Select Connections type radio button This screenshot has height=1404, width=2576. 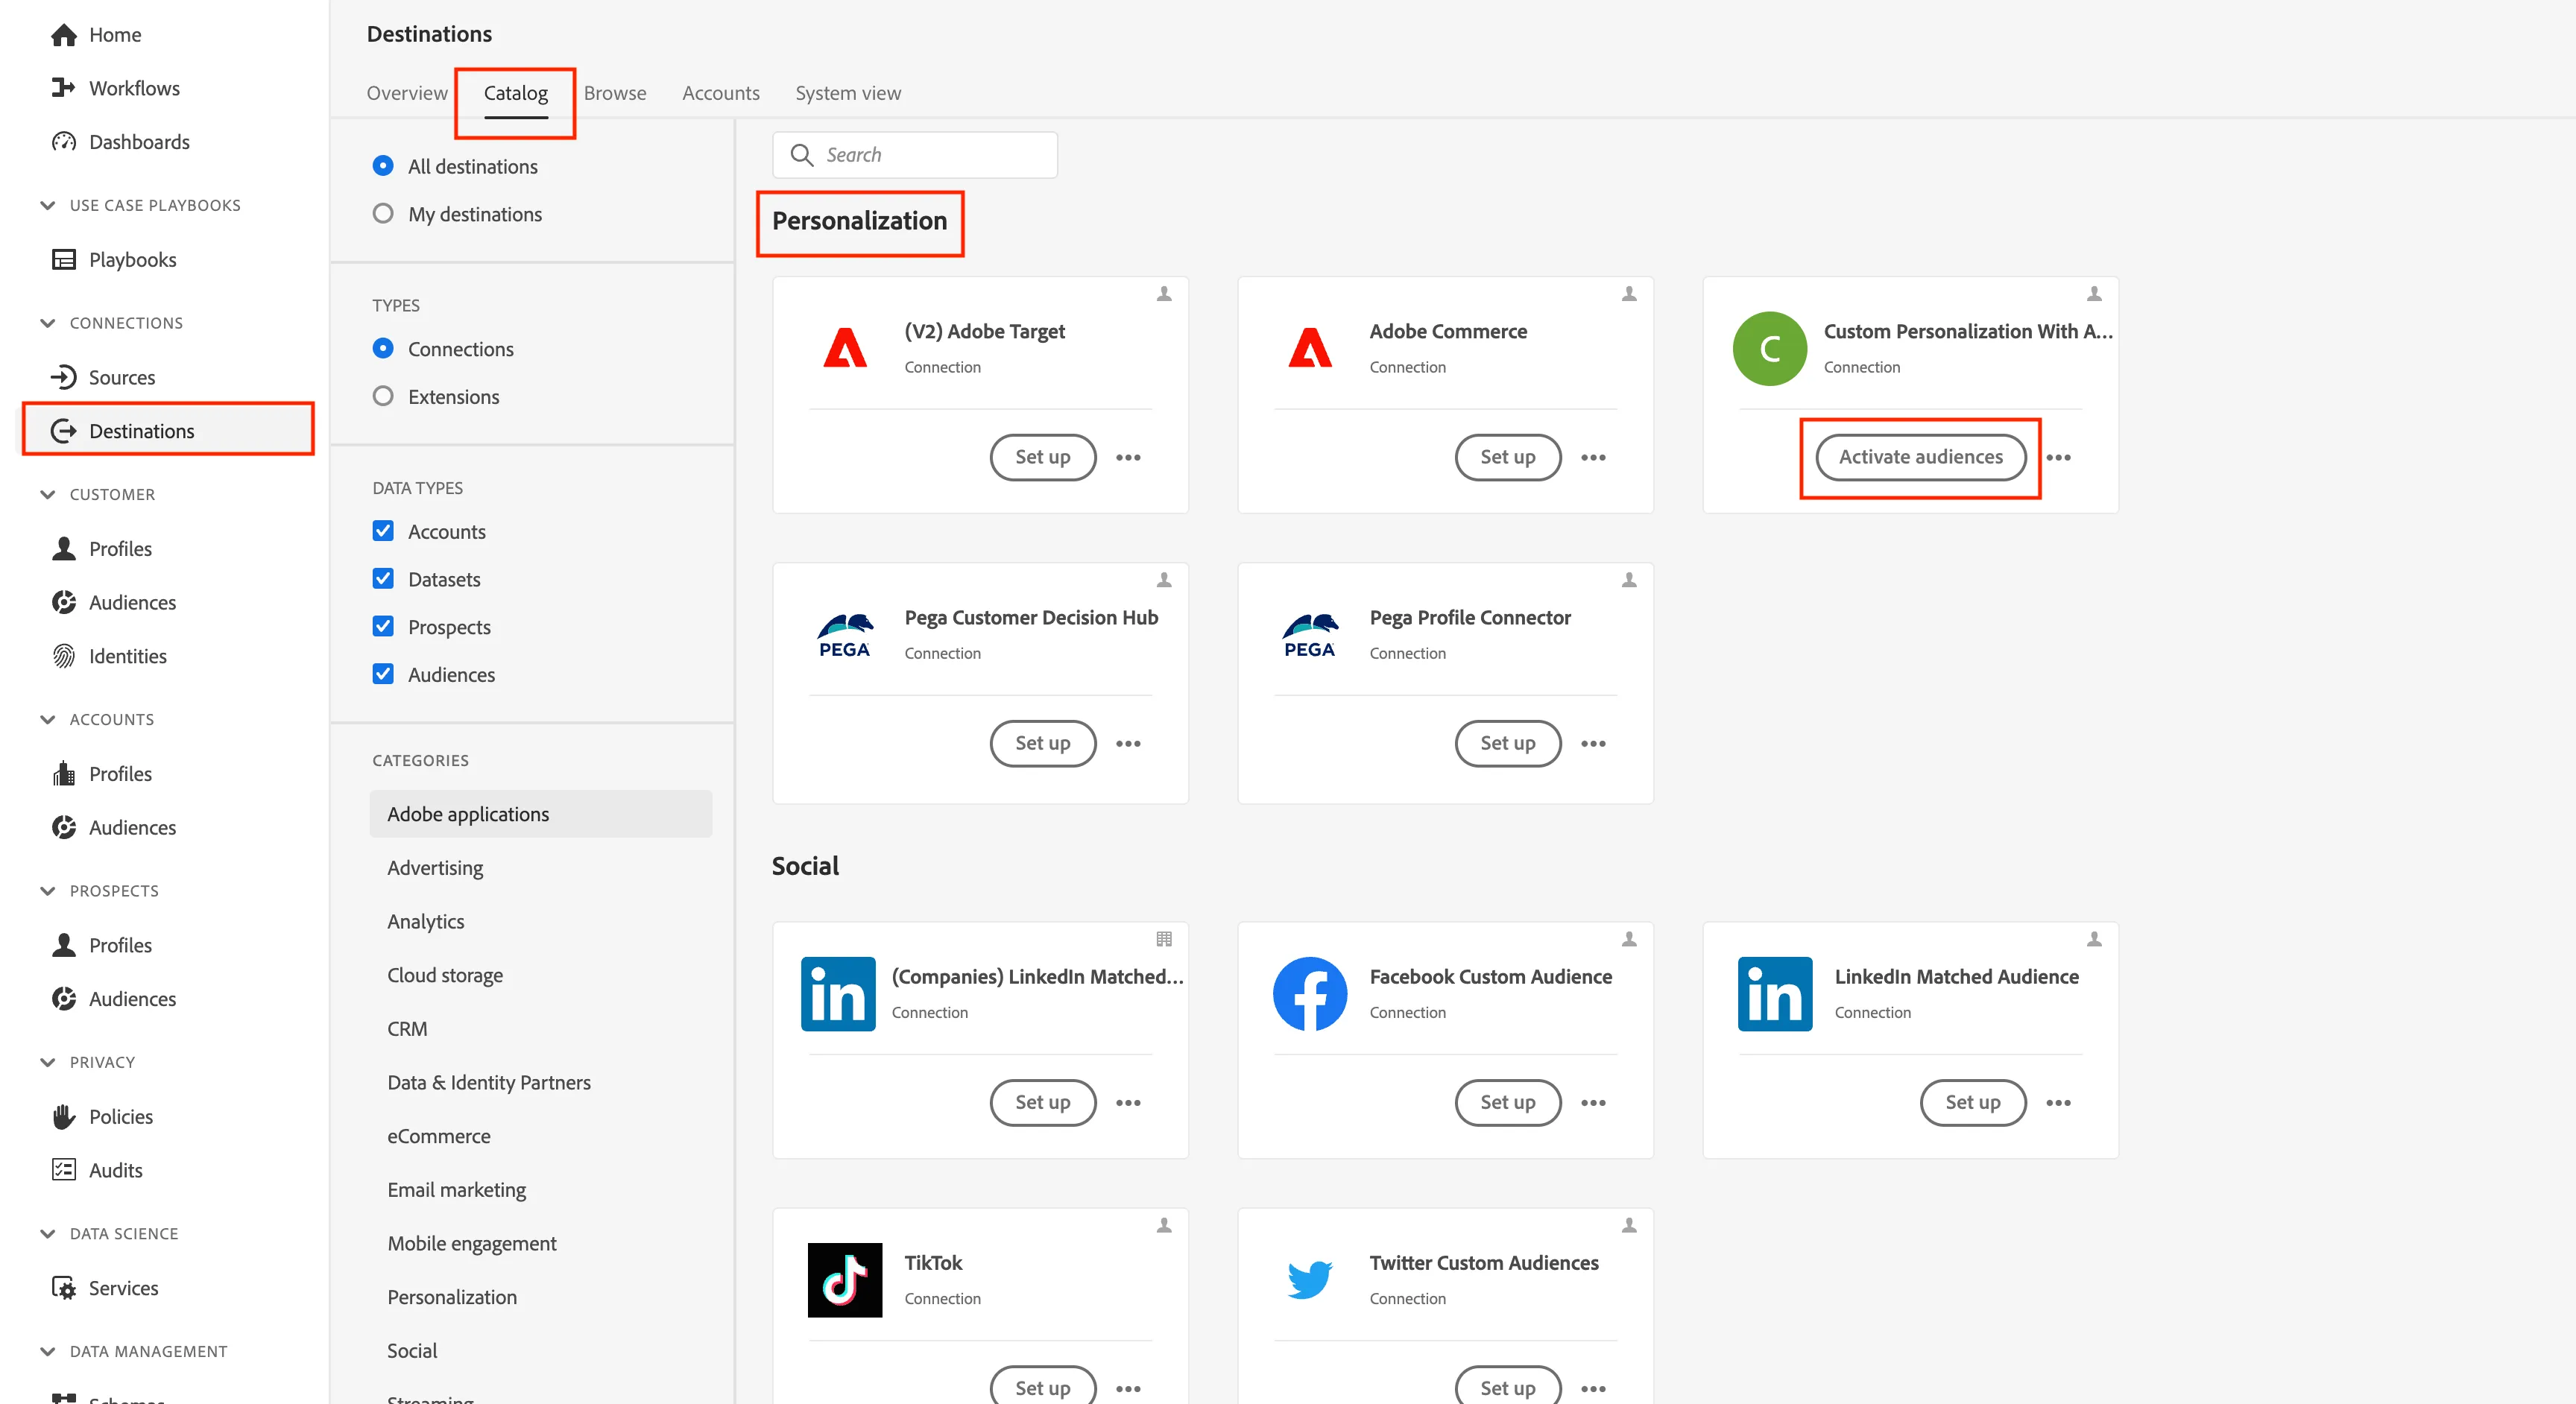tap(383, 348)
